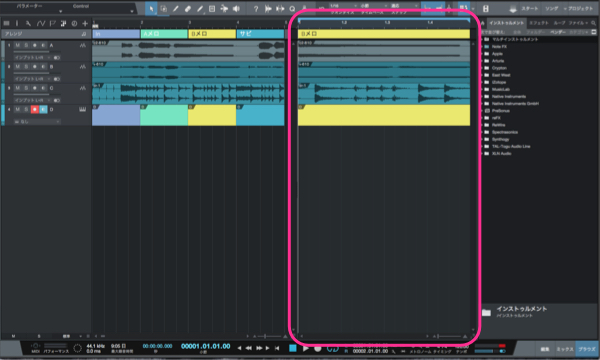Select the Bend tool
Viewport: 600px width, 360px height.
tap(224, 8)
